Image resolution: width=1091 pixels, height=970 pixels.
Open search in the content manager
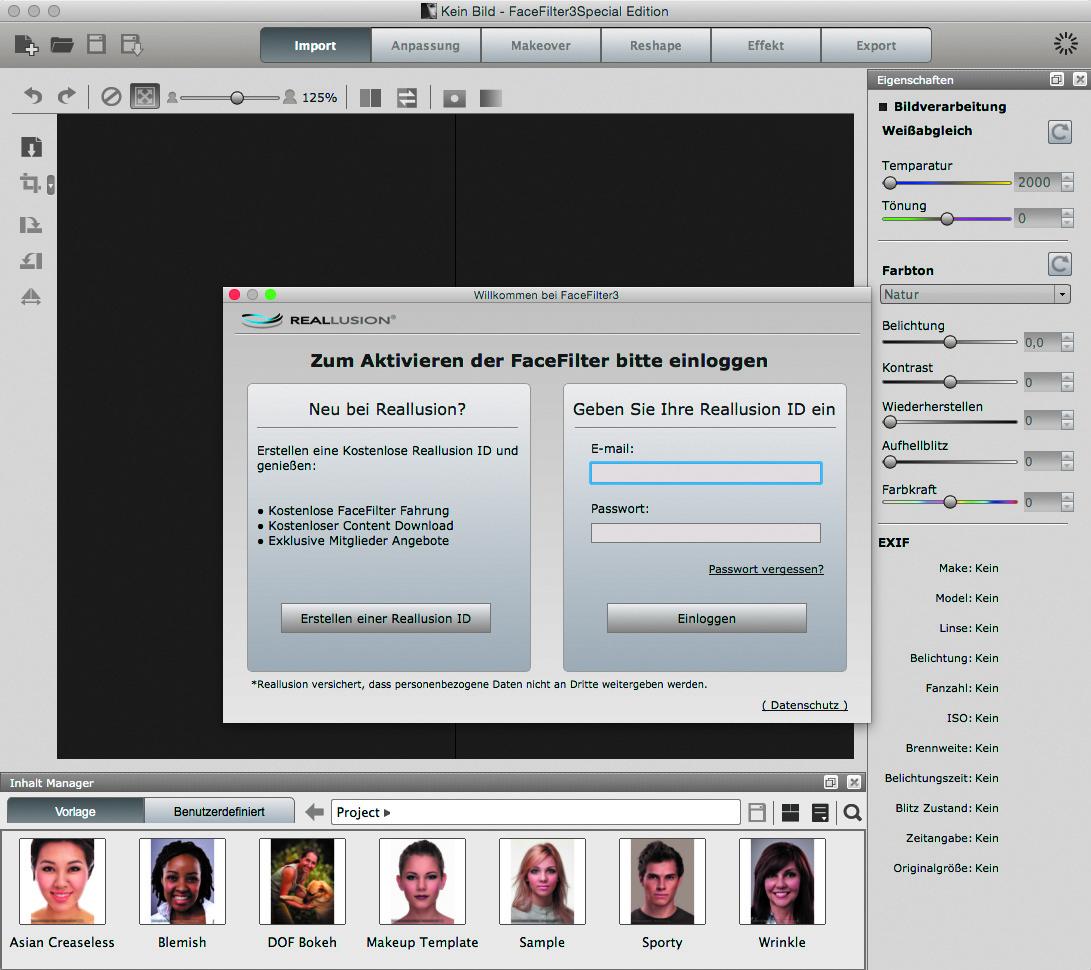coord(852,812)
